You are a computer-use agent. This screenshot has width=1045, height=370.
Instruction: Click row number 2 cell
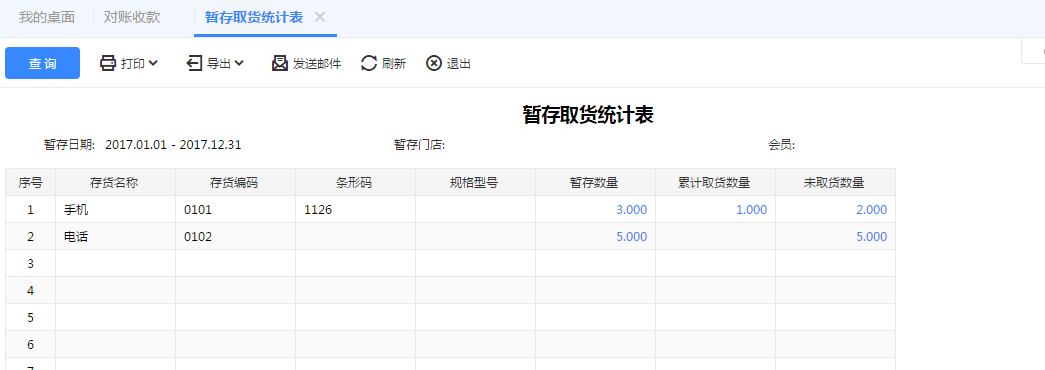click(31, 236)
